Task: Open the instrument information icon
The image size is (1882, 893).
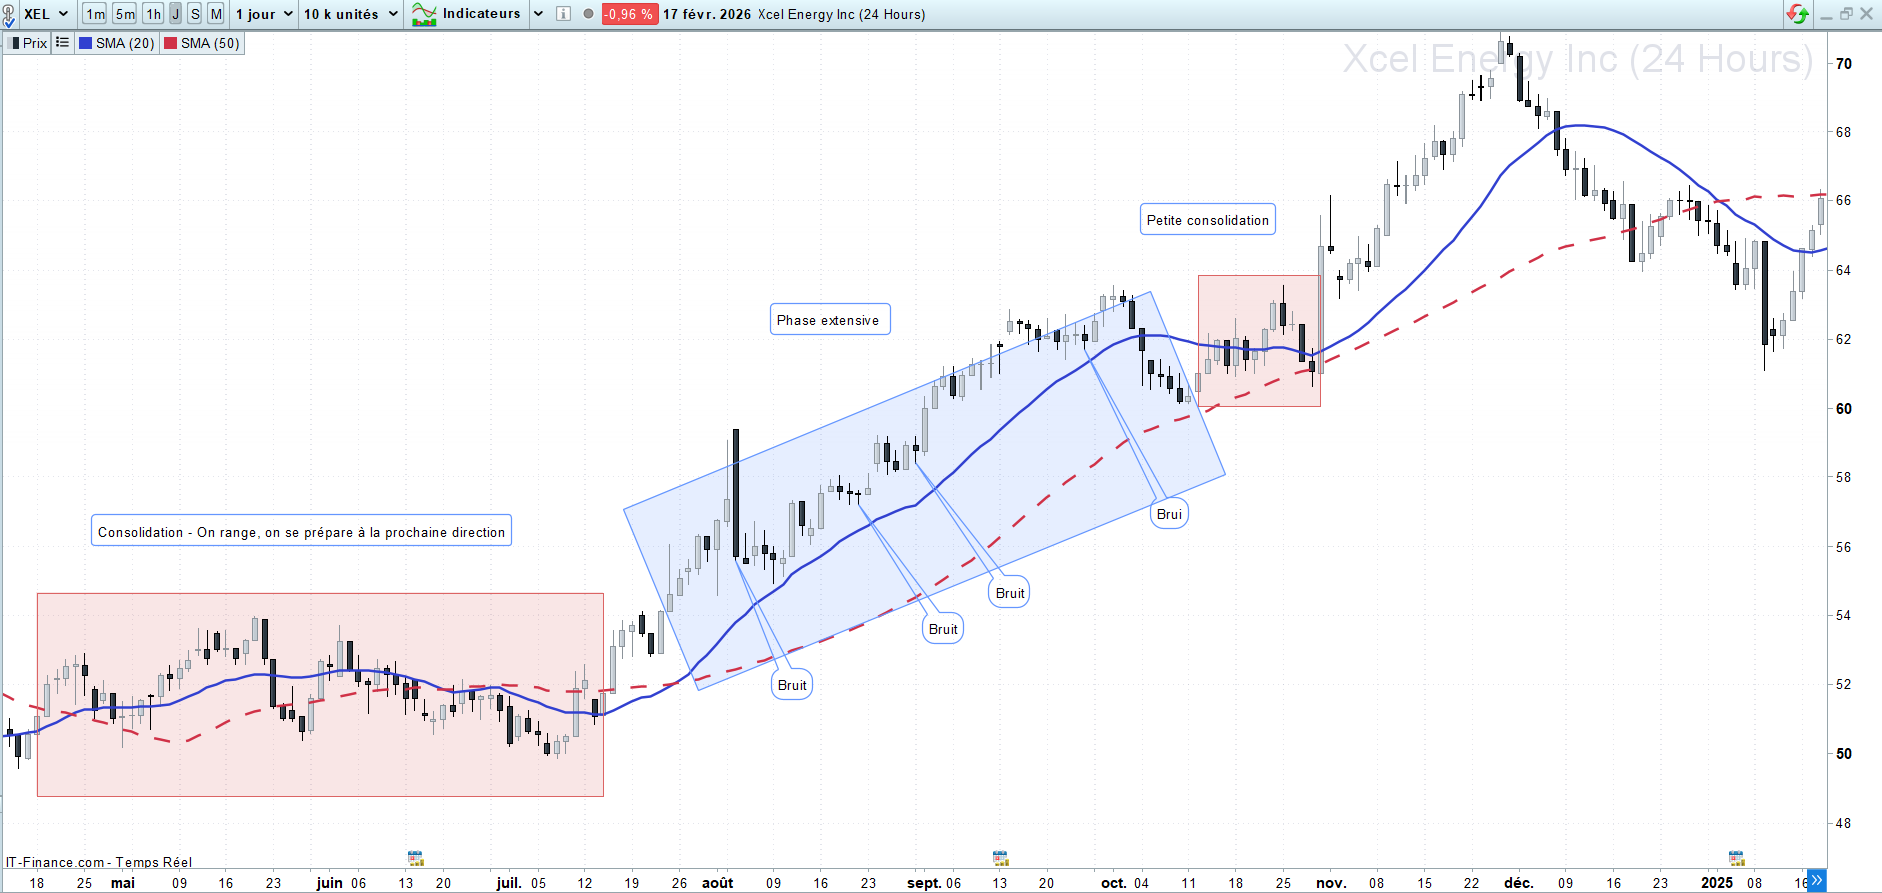Action: click(x=564, y=14)
